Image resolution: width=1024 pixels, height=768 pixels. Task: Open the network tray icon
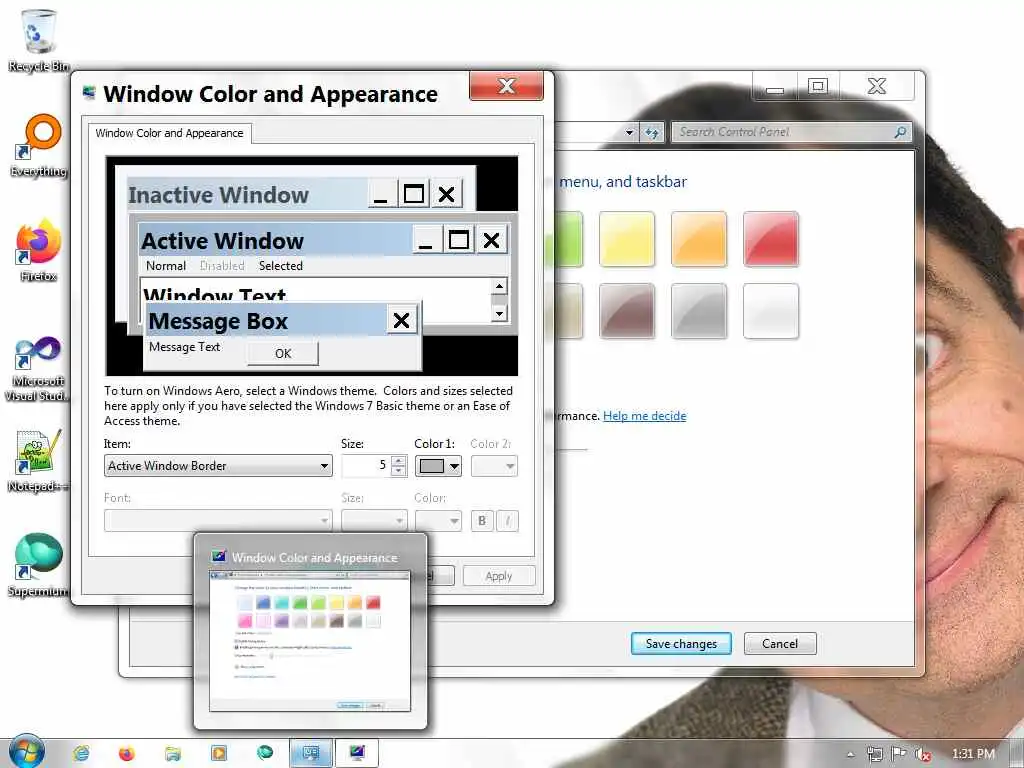(874, 754)
